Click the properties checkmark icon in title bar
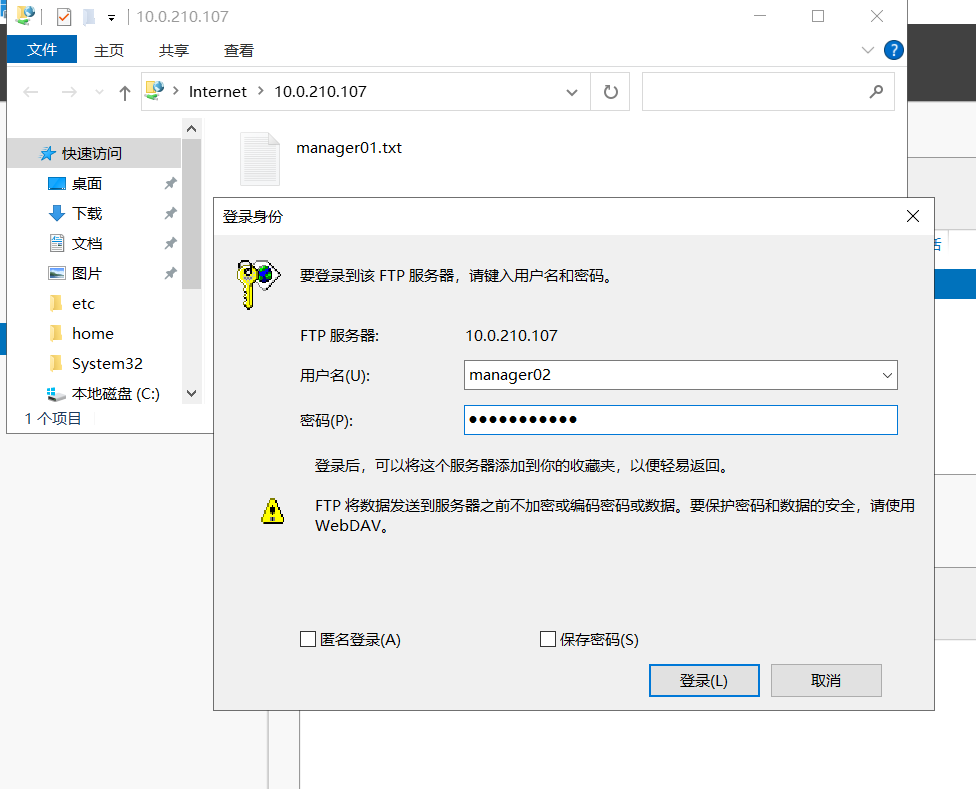This screenshot has width=976, height=789. click(x=64, y=17)
